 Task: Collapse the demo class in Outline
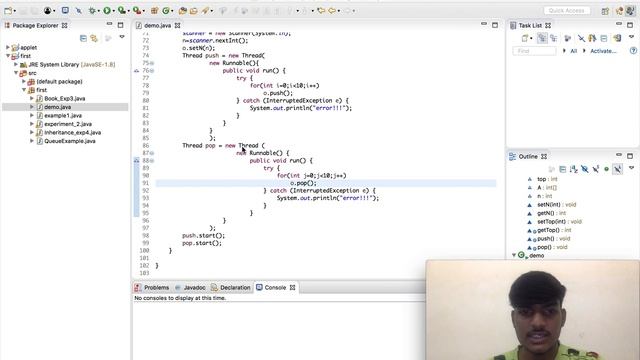pyautogui.click(x=514, y=255)
